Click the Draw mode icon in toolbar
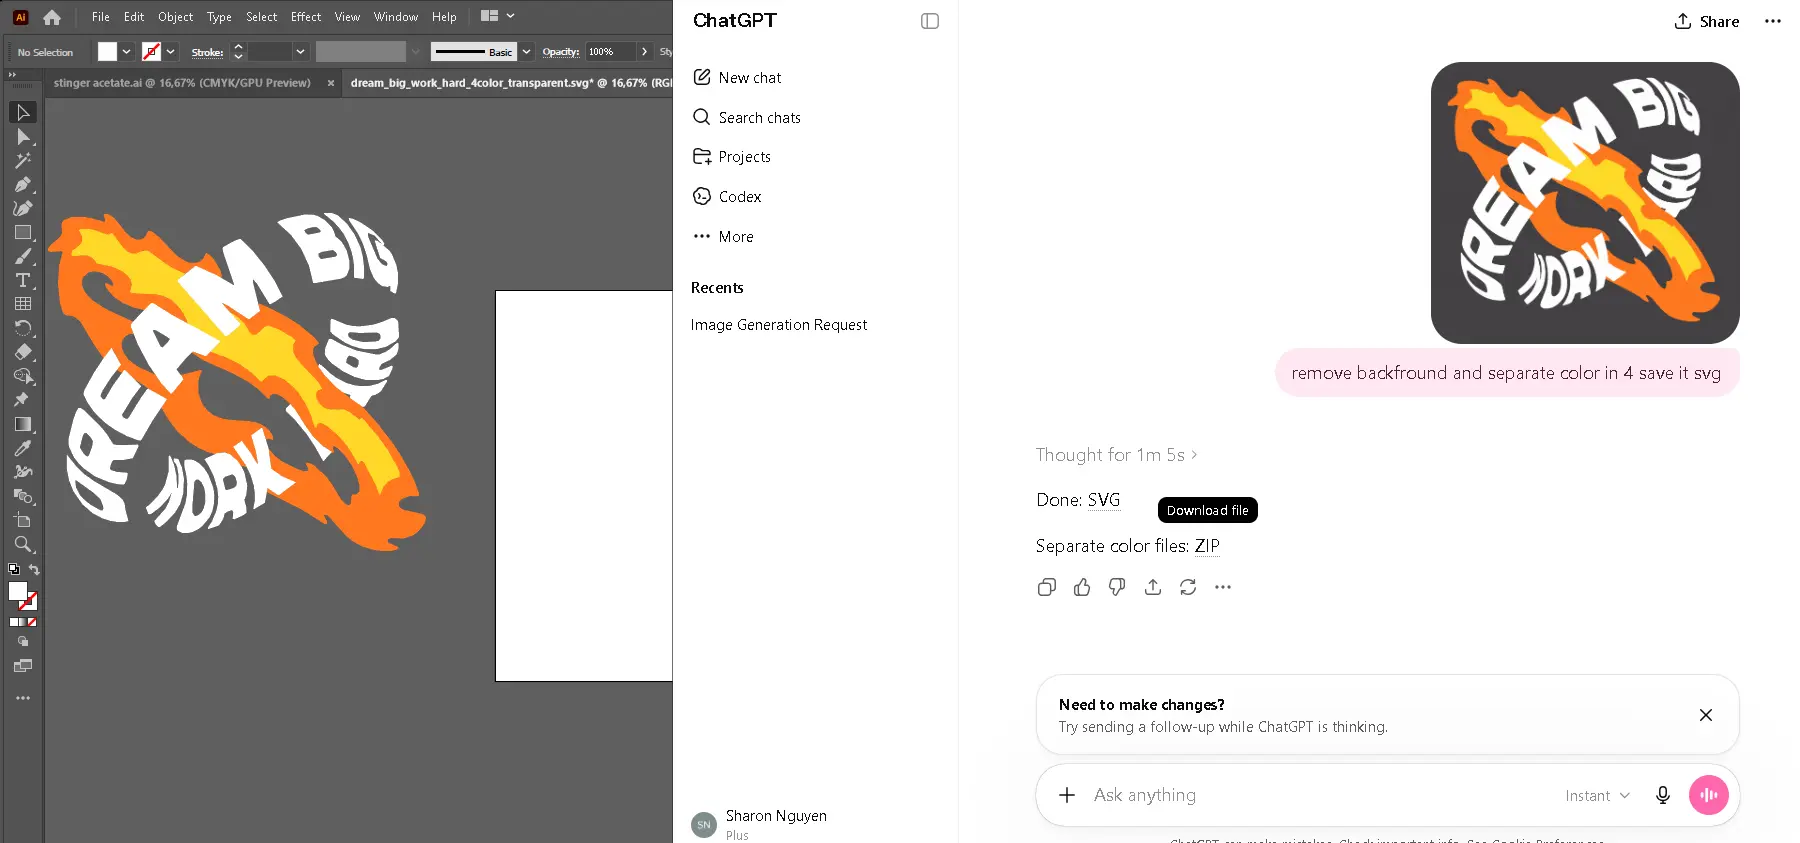 [23, 642]
